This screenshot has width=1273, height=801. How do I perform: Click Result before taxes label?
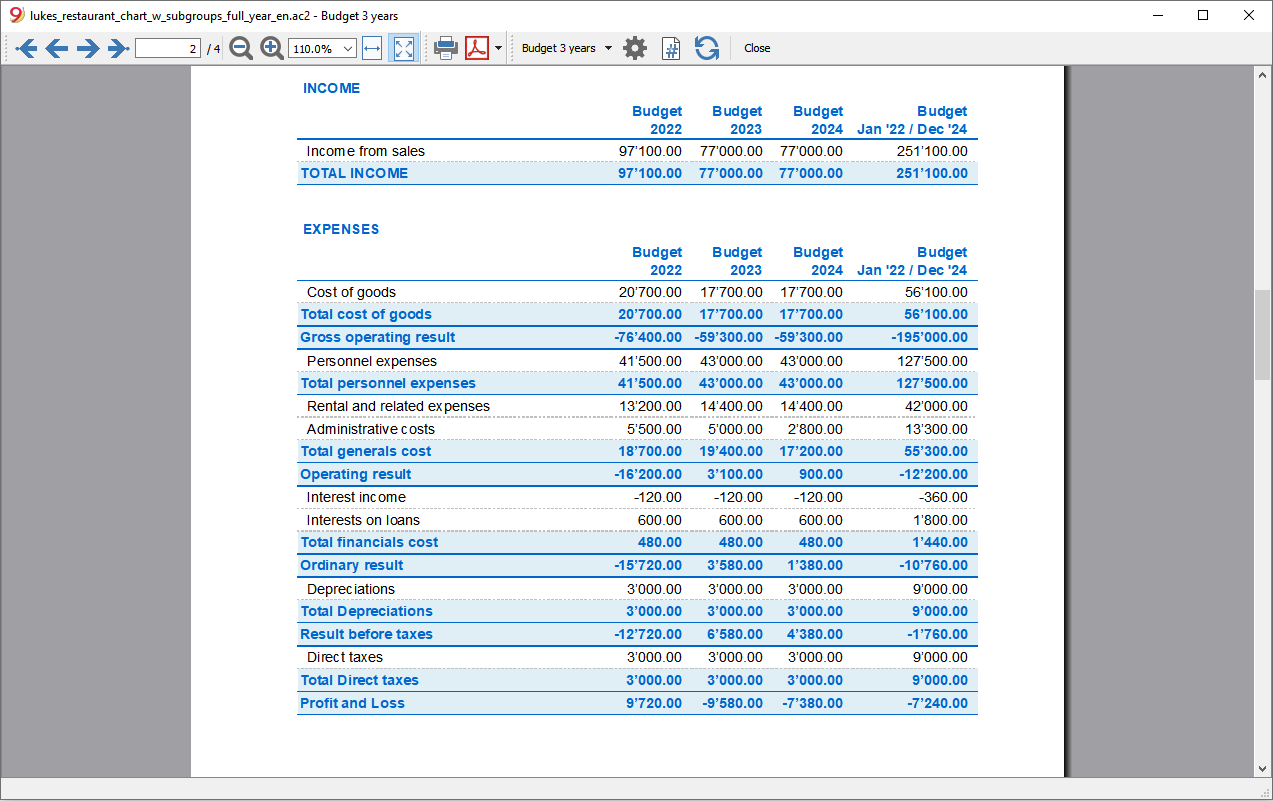click(366, 634)
